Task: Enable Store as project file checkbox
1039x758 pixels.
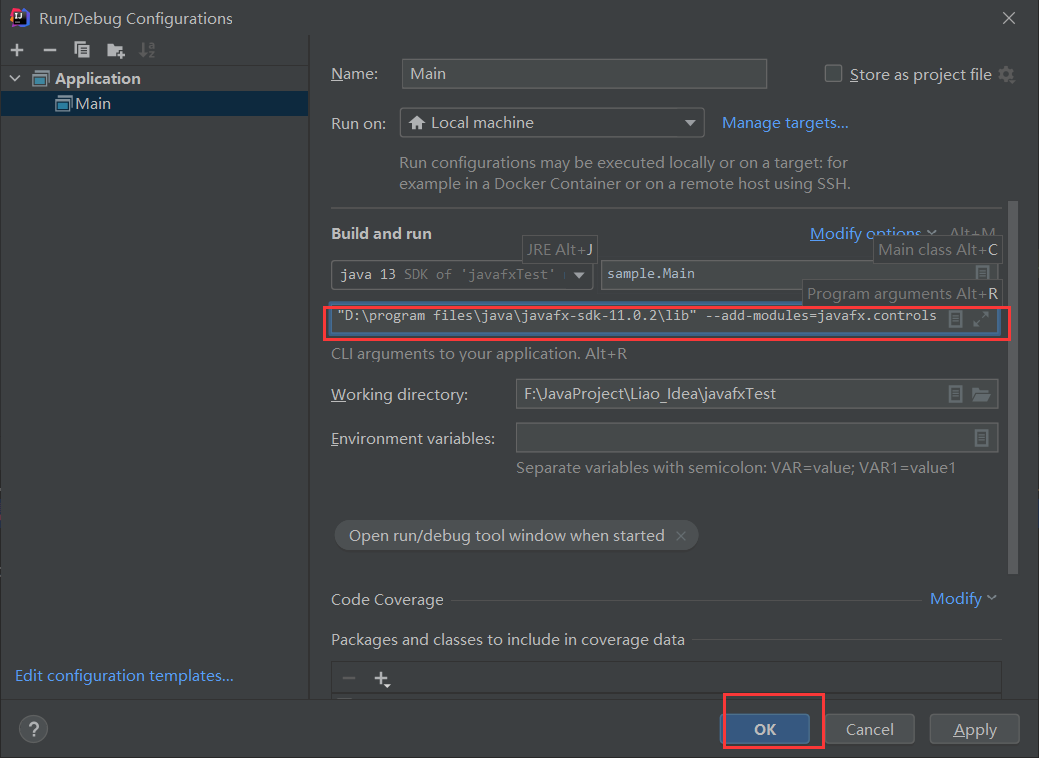Action: [833, 74]
